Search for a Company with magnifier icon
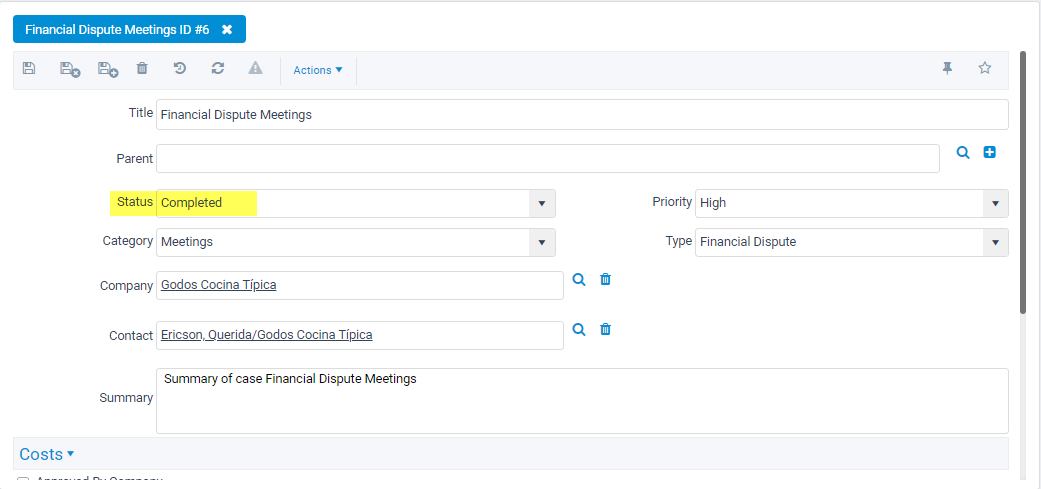 pos(579,279)
